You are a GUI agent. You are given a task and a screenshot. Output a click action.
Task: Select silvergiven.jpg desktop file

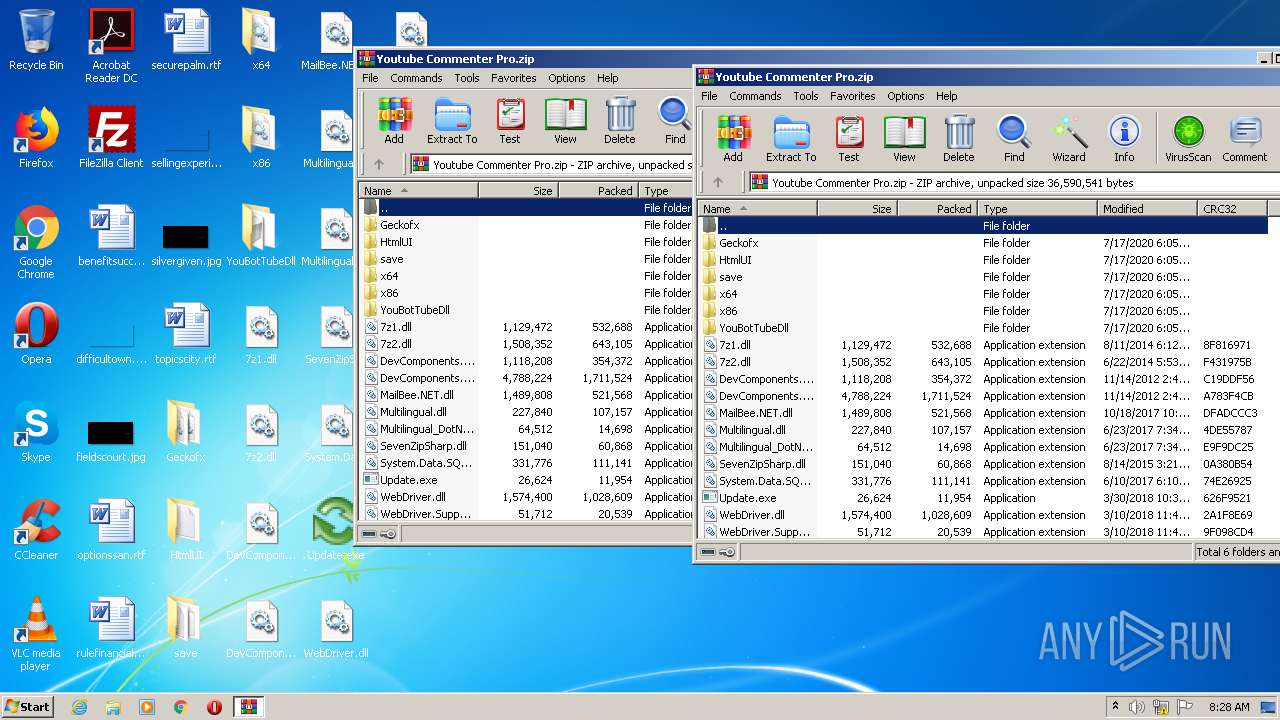186,243
